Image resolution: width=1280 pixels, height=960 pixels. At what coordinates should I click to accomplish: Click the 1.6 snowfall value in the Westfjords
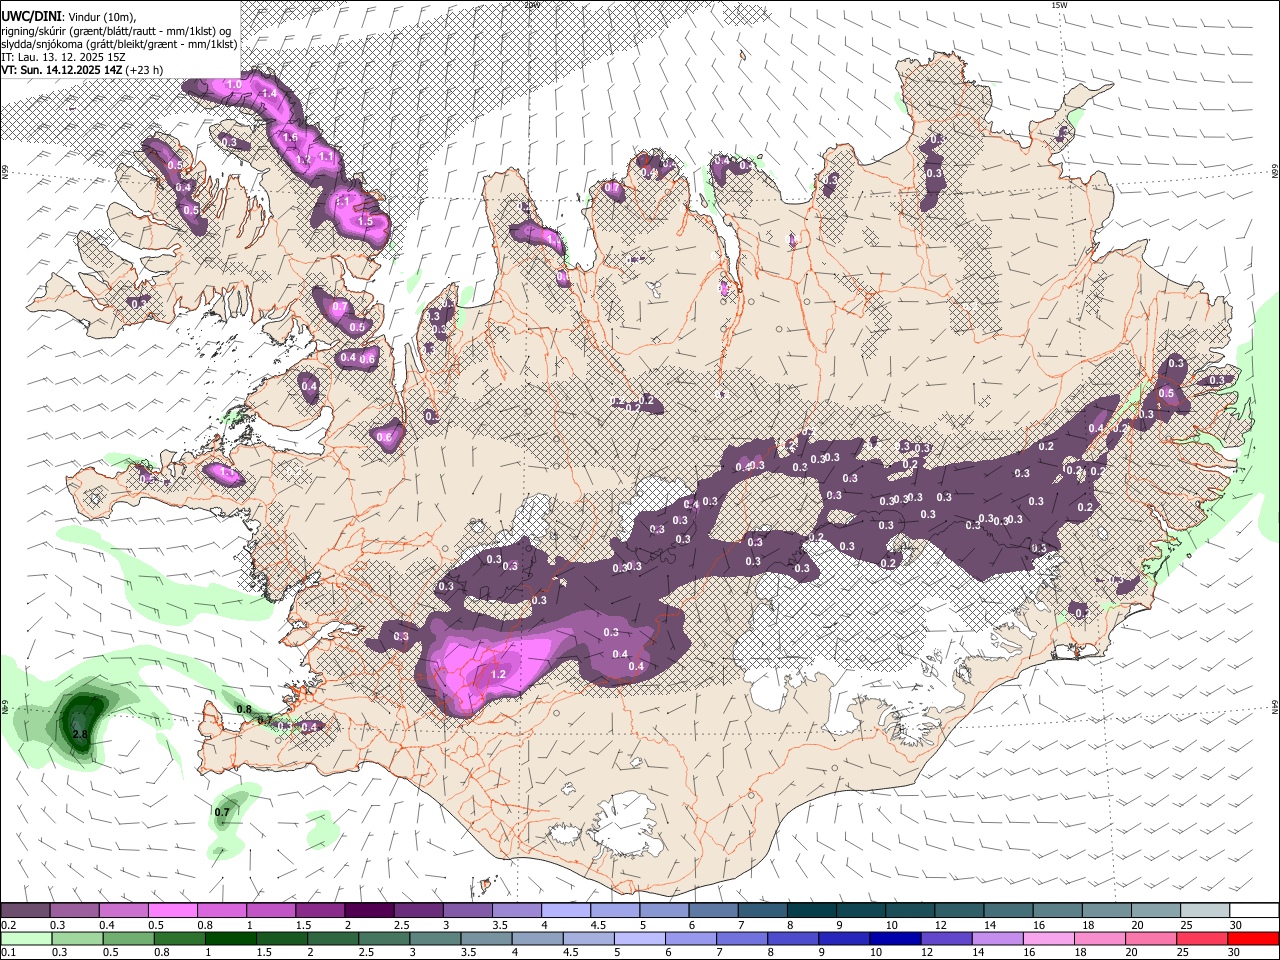coord(291,137)
